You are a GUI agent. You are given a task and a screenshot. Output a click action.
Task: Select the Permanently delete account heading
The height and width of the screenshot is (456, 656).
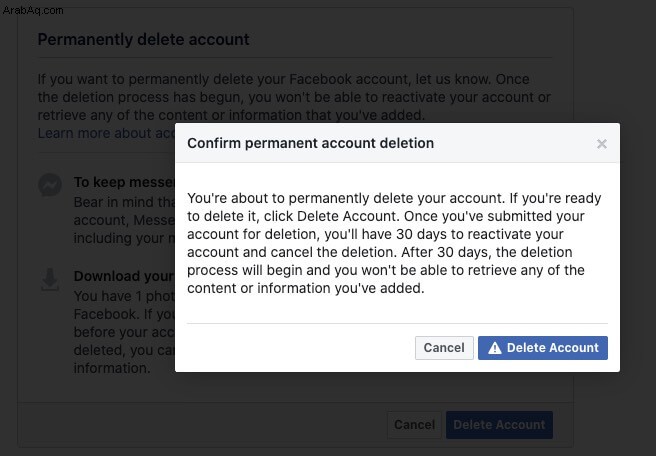144,39
